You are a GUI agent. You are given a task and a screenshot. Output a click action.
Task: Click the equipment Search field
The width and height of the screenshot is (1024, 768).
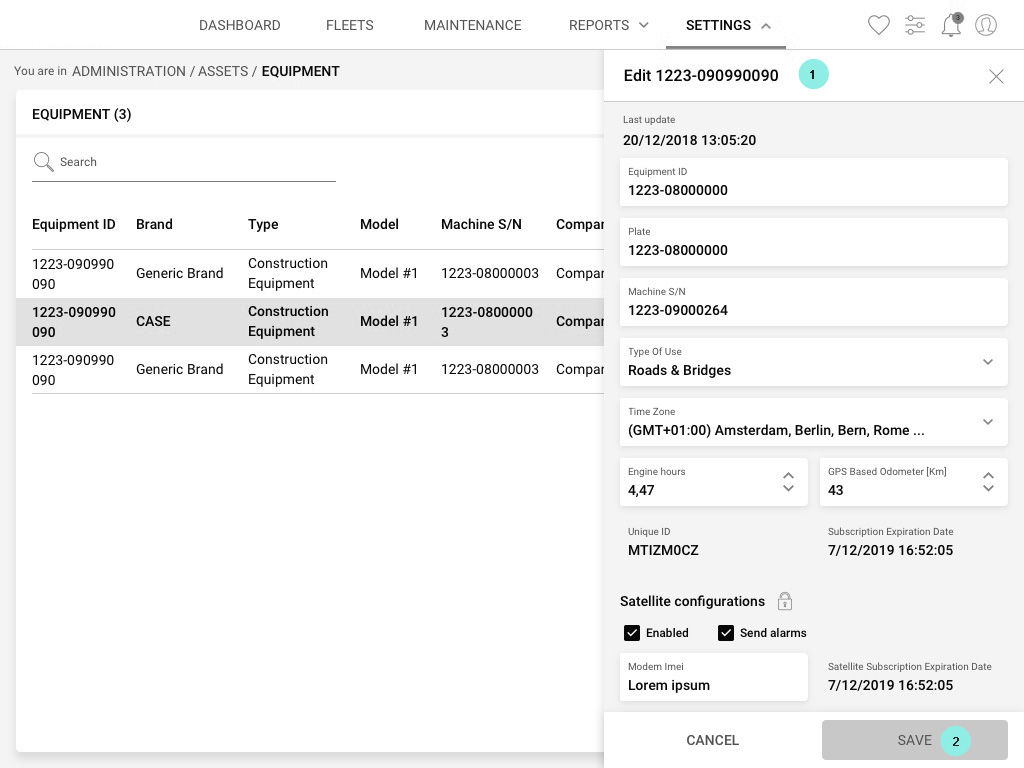pyautogui.click(x=184, y=162)
